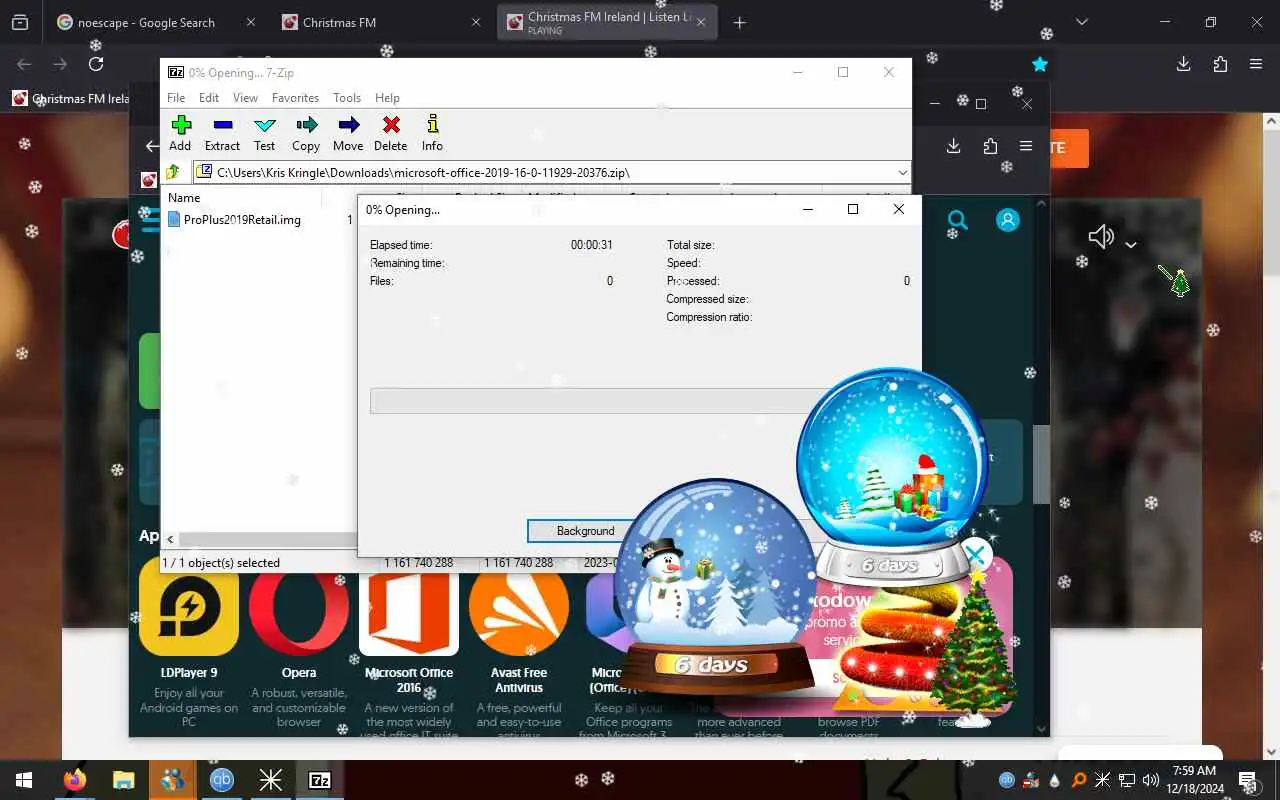1280x800 pixels.
Task: Open the notification center icon
Action: [1247, 780]
